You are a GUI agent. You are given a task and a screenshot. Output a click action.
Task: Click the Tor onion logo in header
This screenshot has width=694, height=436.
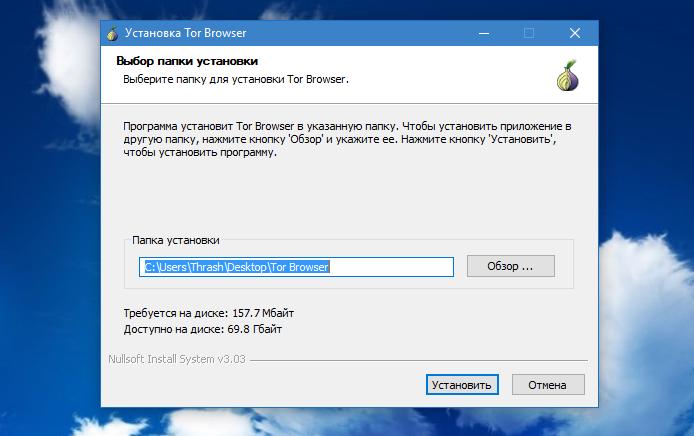click(567, 76)
